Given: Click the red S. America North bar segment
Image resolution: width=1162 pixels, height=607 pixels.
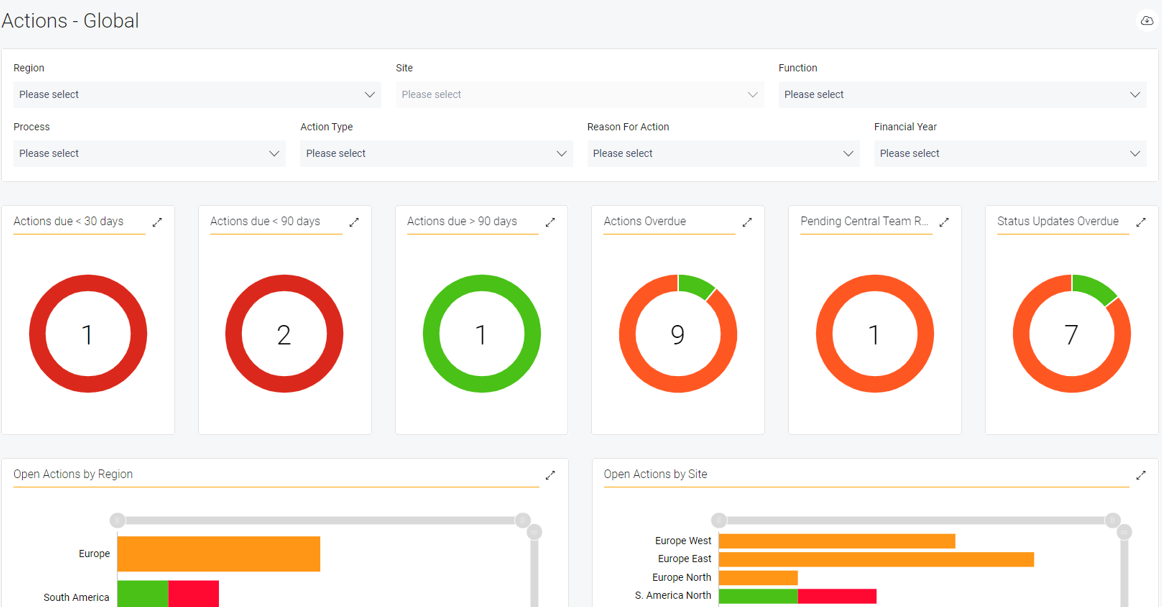Looking at the screenshot, I should (x=837, y=596).
